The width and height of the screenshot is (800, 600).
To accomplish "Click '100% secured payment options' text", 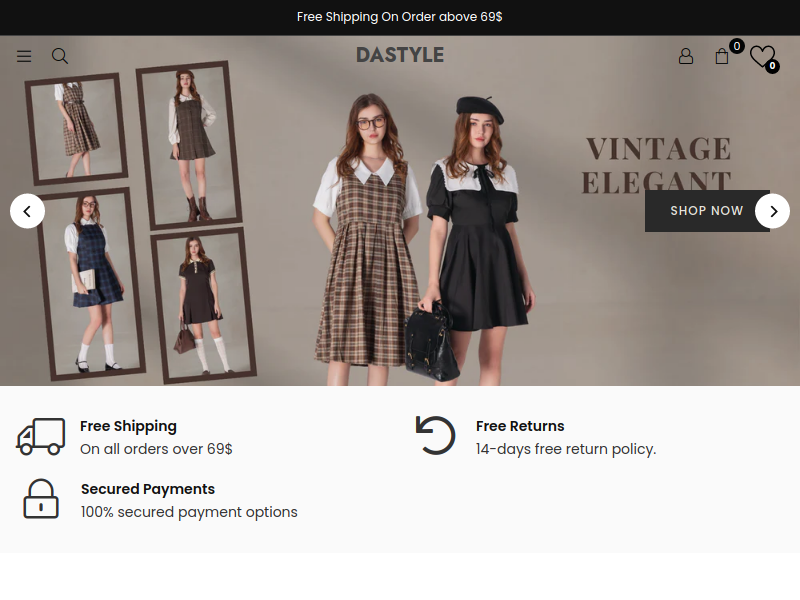I will pos(189,512).
